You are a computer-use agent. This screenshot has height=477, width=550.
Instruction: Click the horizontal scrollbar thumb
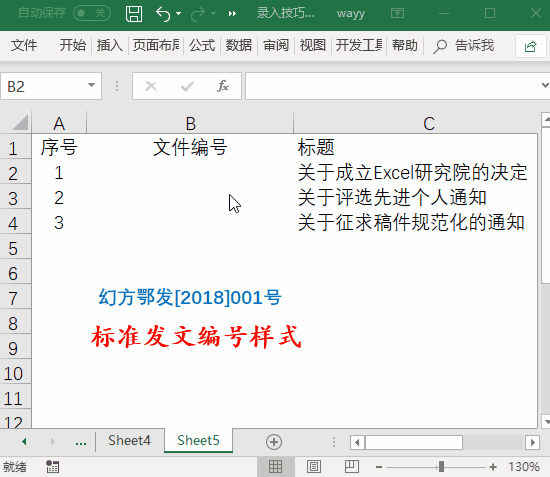click(414, 442)
